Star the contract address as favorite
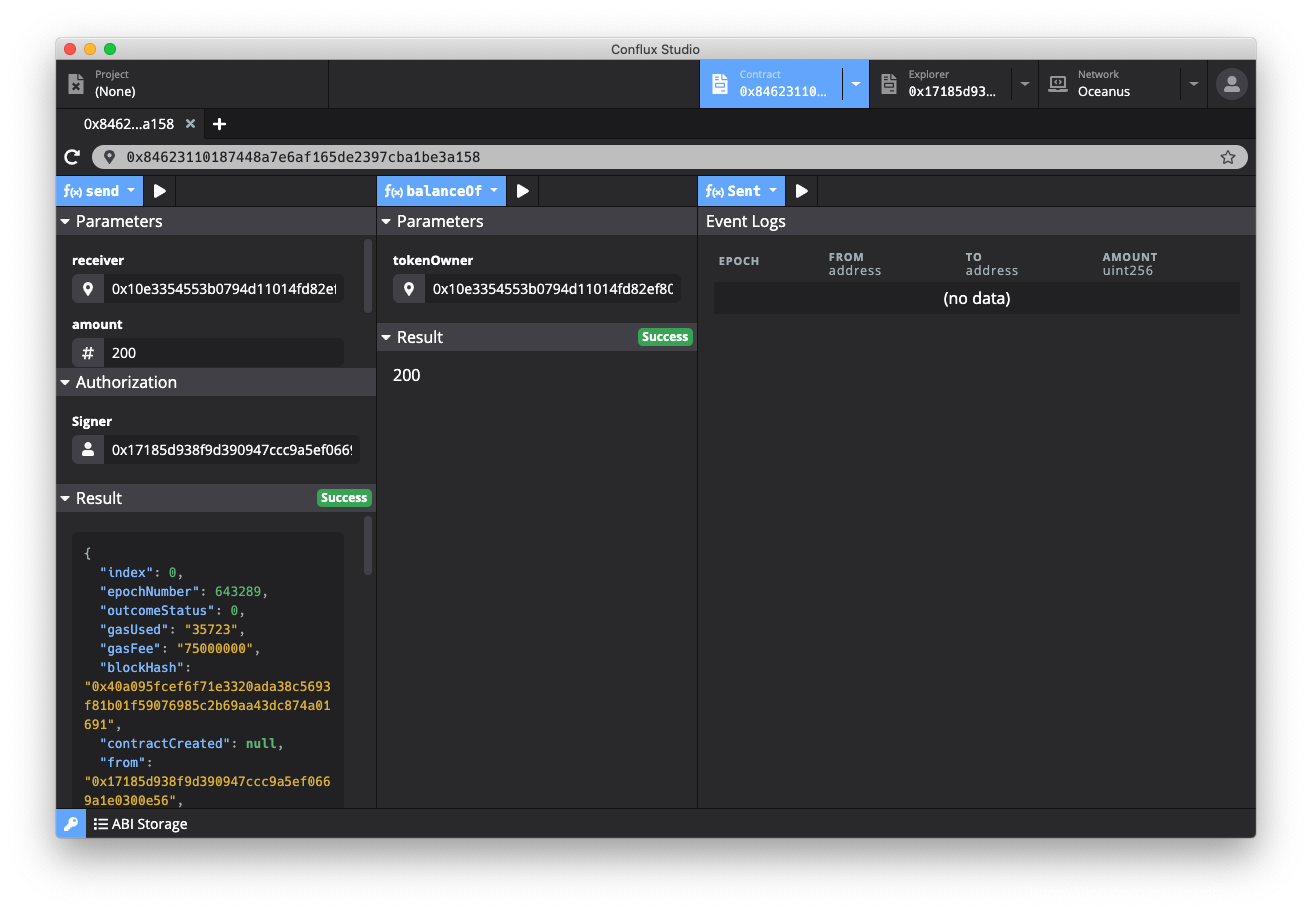This screenshot has height=912, width=1312. [x=1228, y=157]
